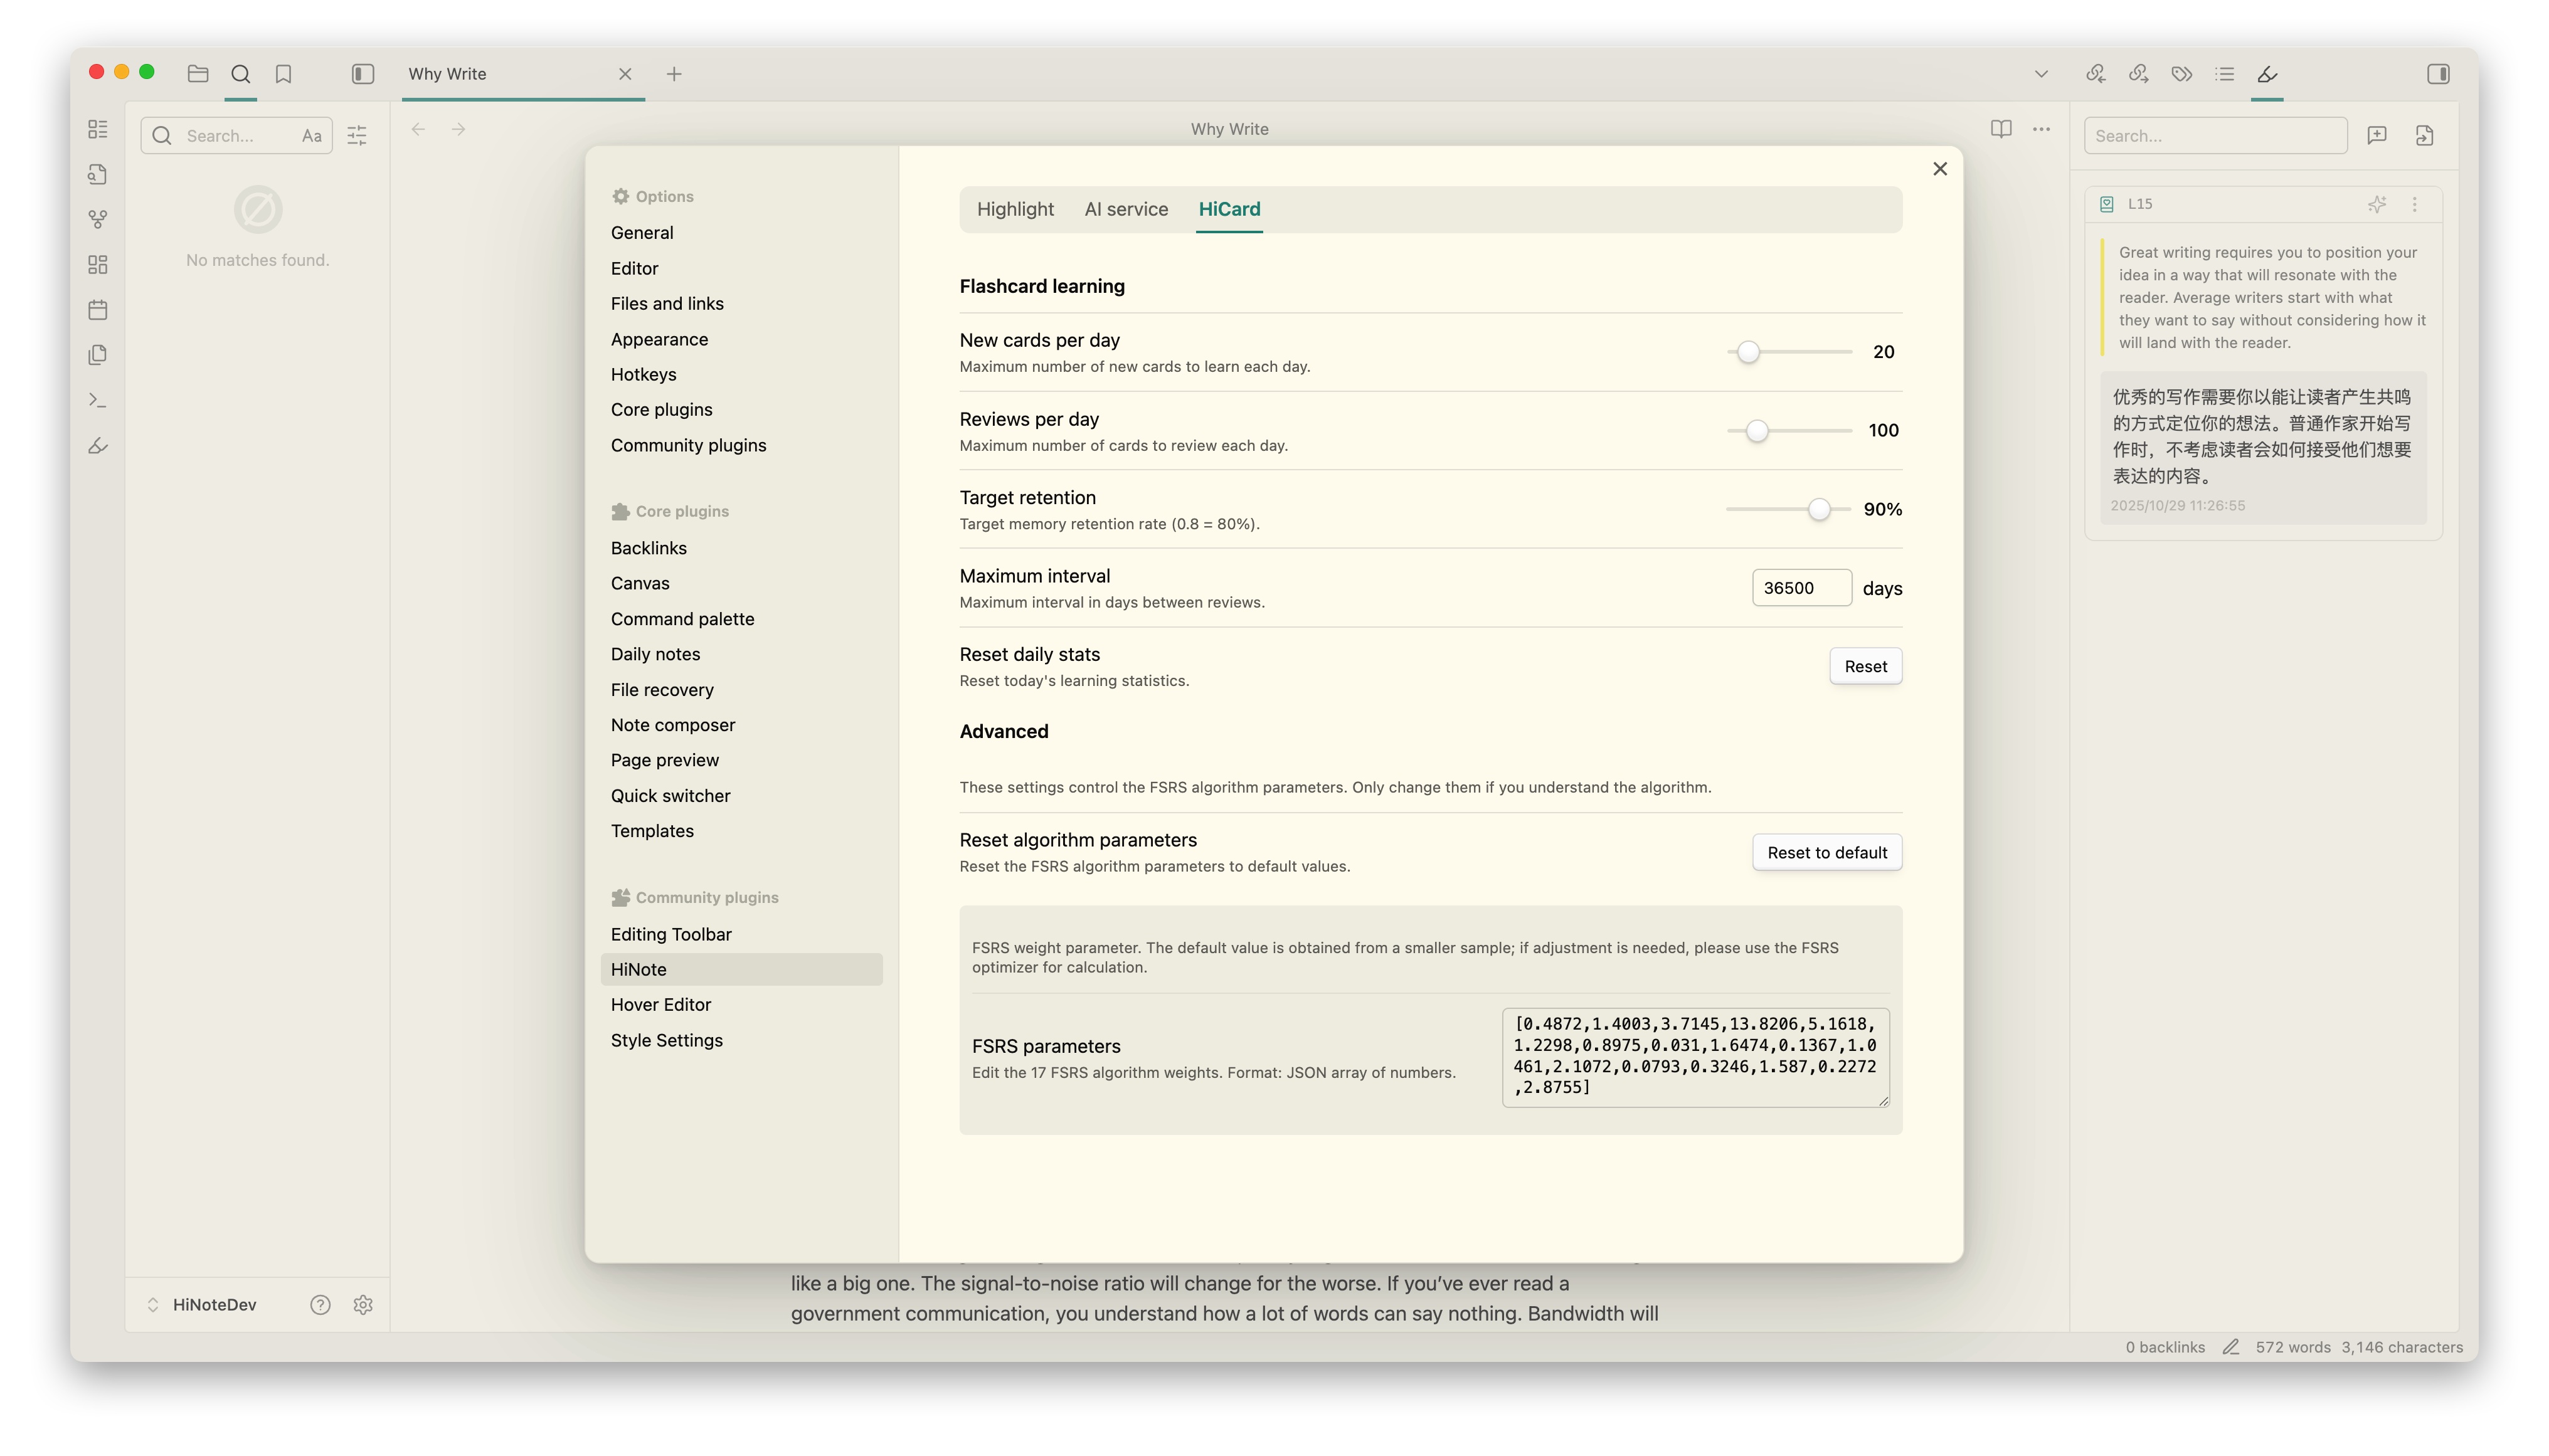Click the outline list icon

[2224, 74]
